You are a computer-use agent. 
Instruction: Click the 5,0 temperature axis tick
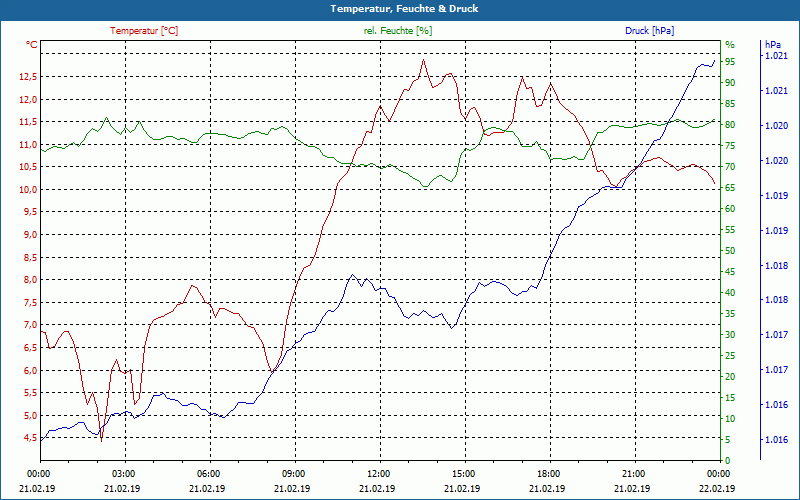30,415
